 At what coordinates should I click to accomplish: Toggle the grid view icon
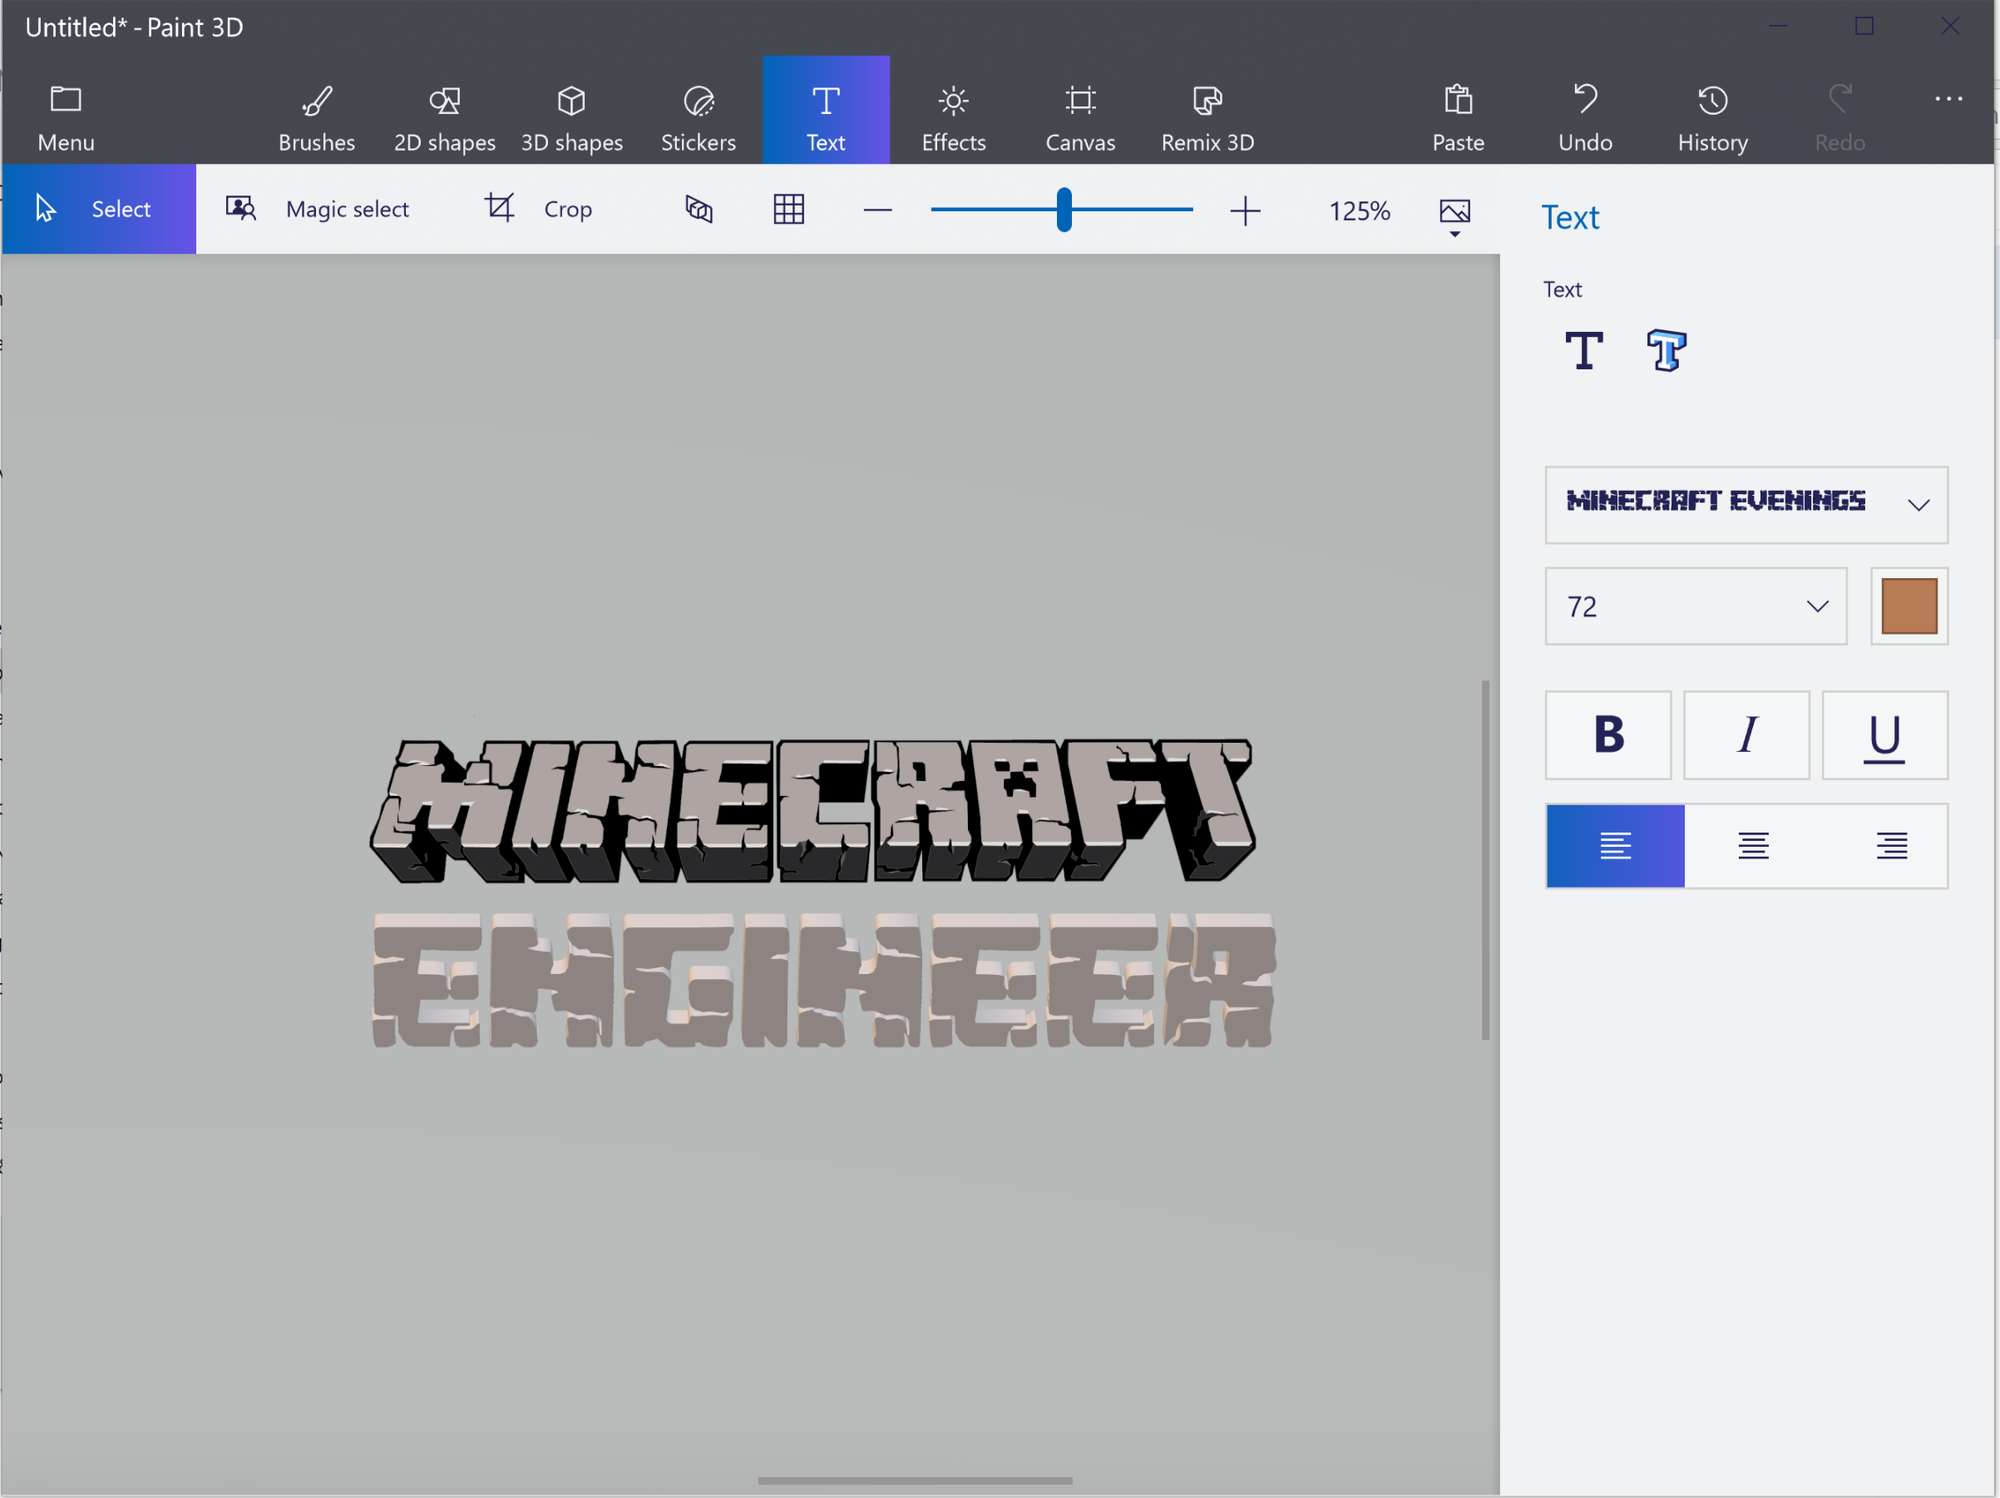tap(788, 209)
